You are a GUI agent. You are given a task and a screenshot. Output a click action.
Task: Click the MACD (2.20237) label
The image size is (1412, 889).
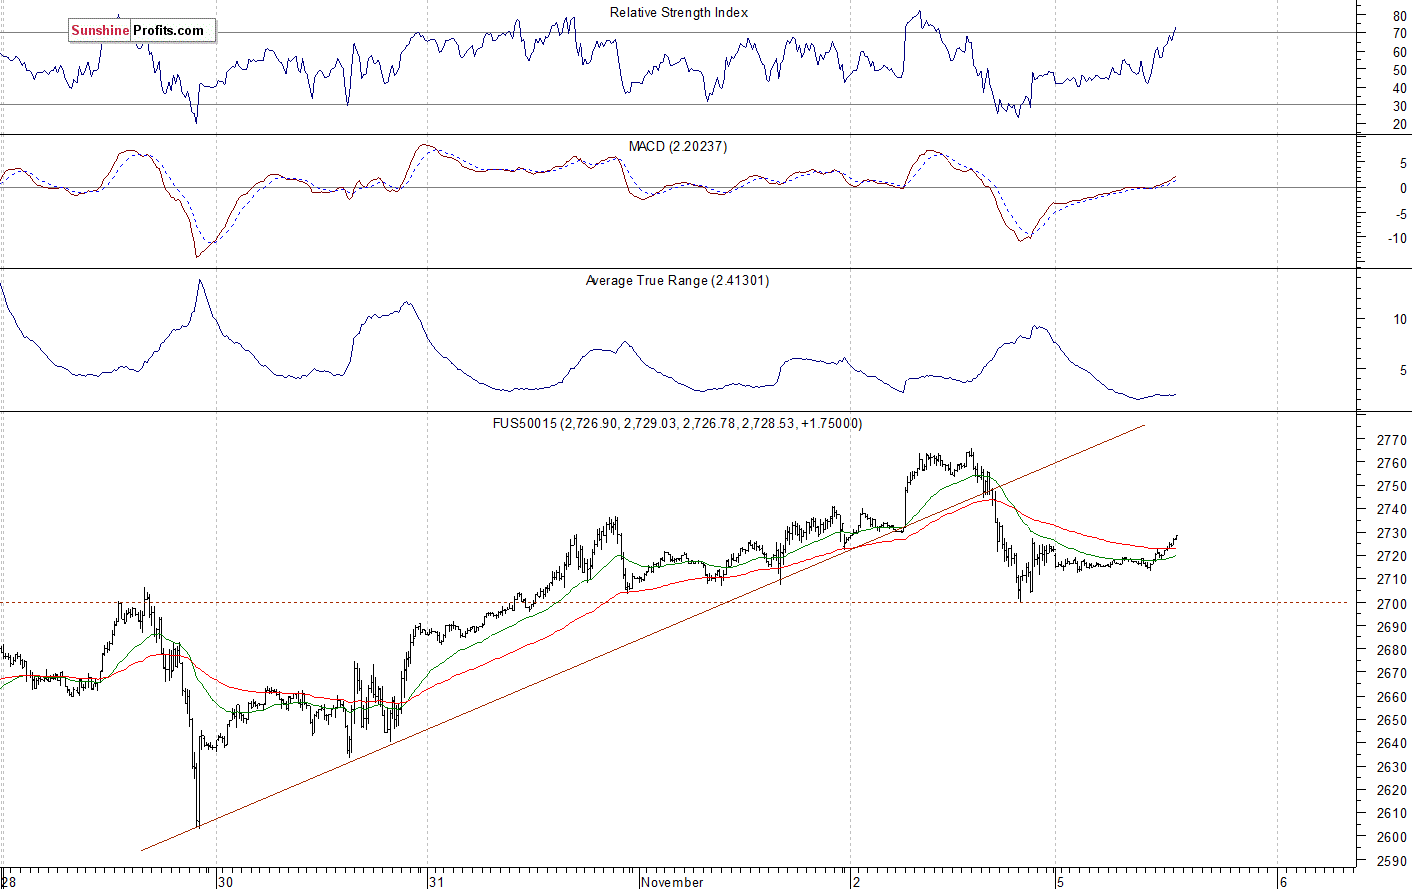click(x=678, y=147)
